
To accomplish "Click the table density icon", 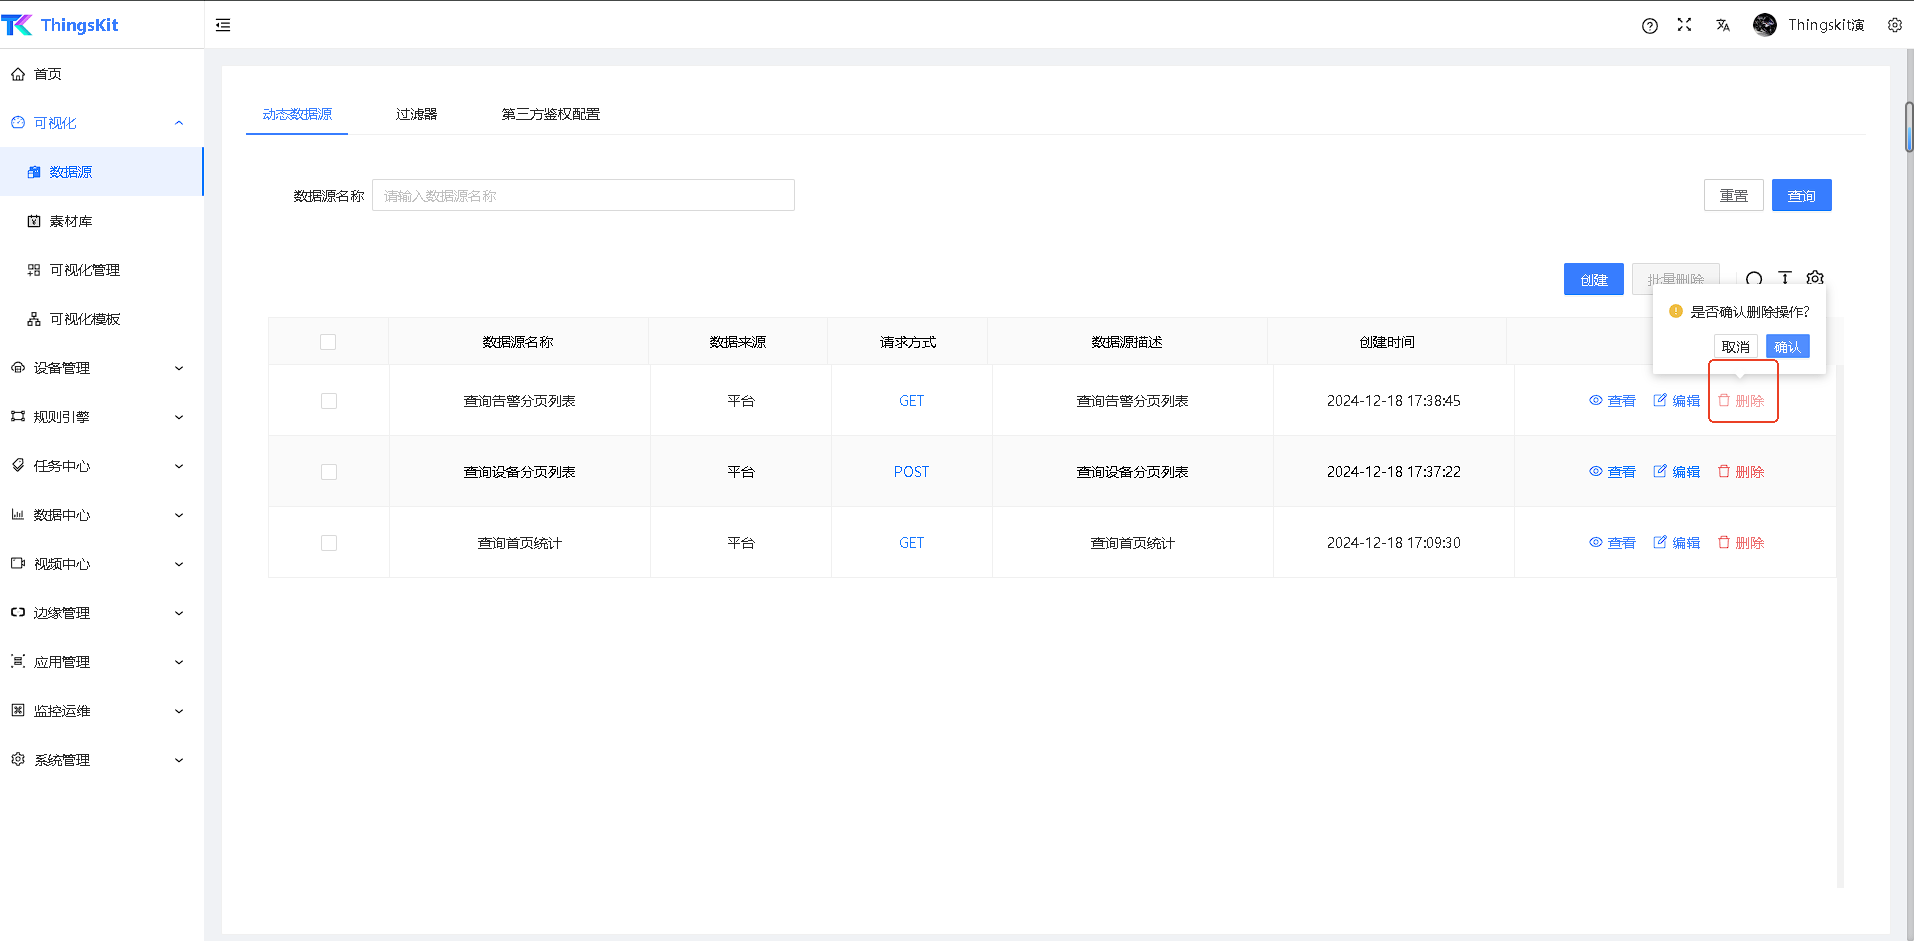I will [x=1785, y=278].
